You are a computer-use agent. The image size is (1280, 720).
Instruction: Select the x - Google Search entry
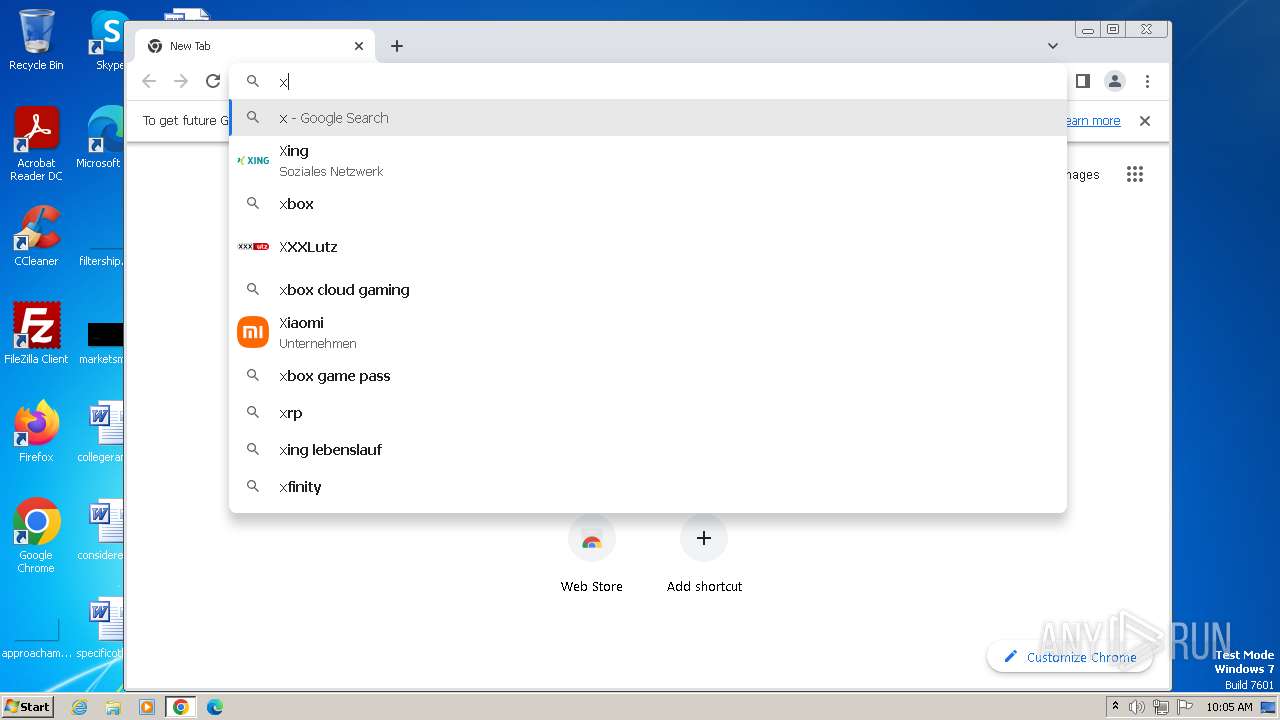tap(648, 117)
